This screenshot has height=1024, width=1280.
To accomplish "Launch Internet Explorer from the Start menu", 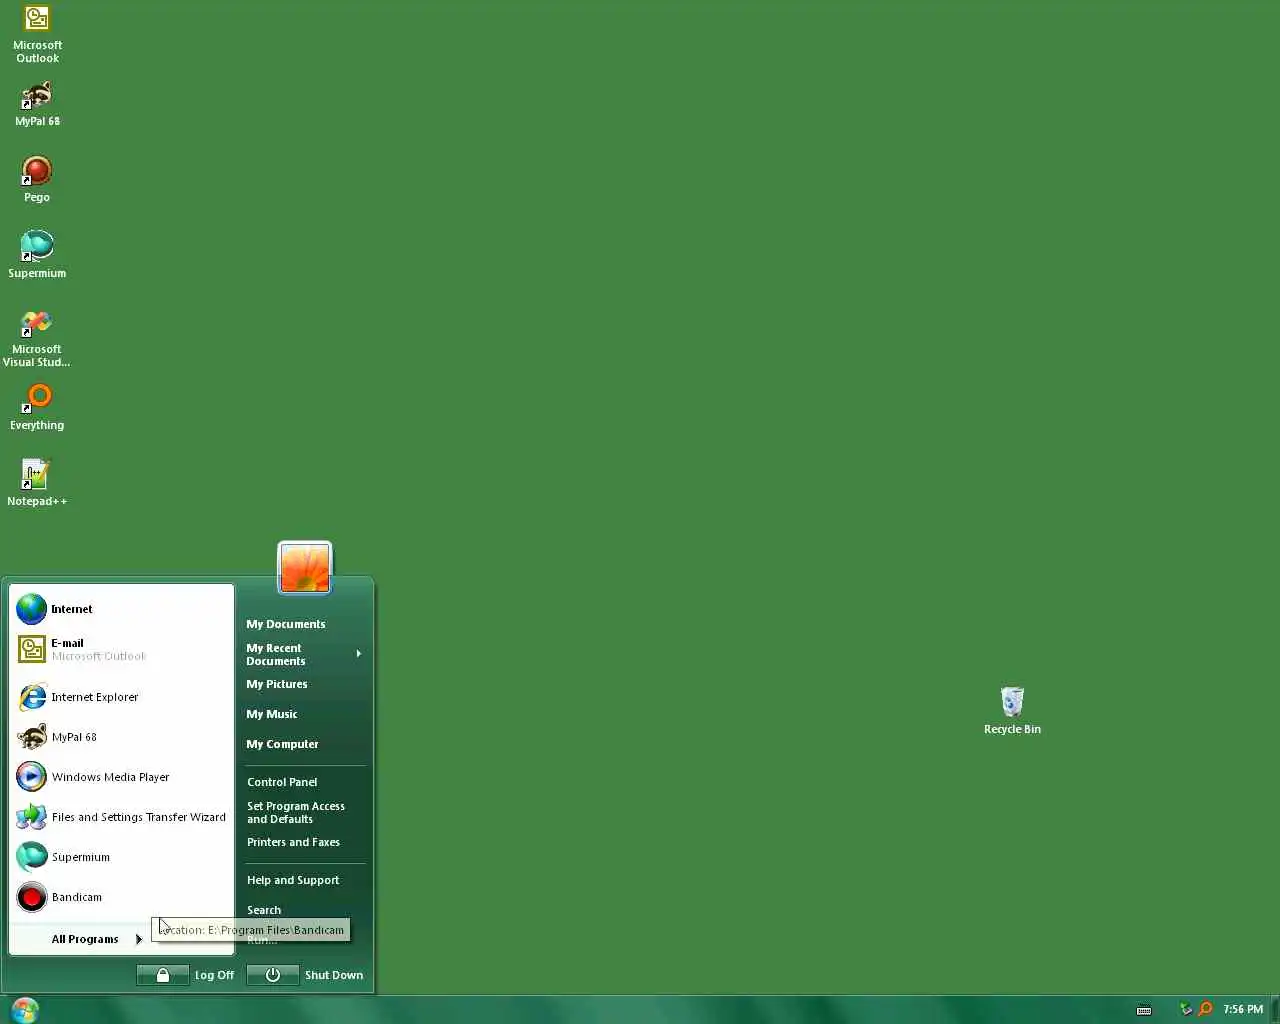I will 122,697.
